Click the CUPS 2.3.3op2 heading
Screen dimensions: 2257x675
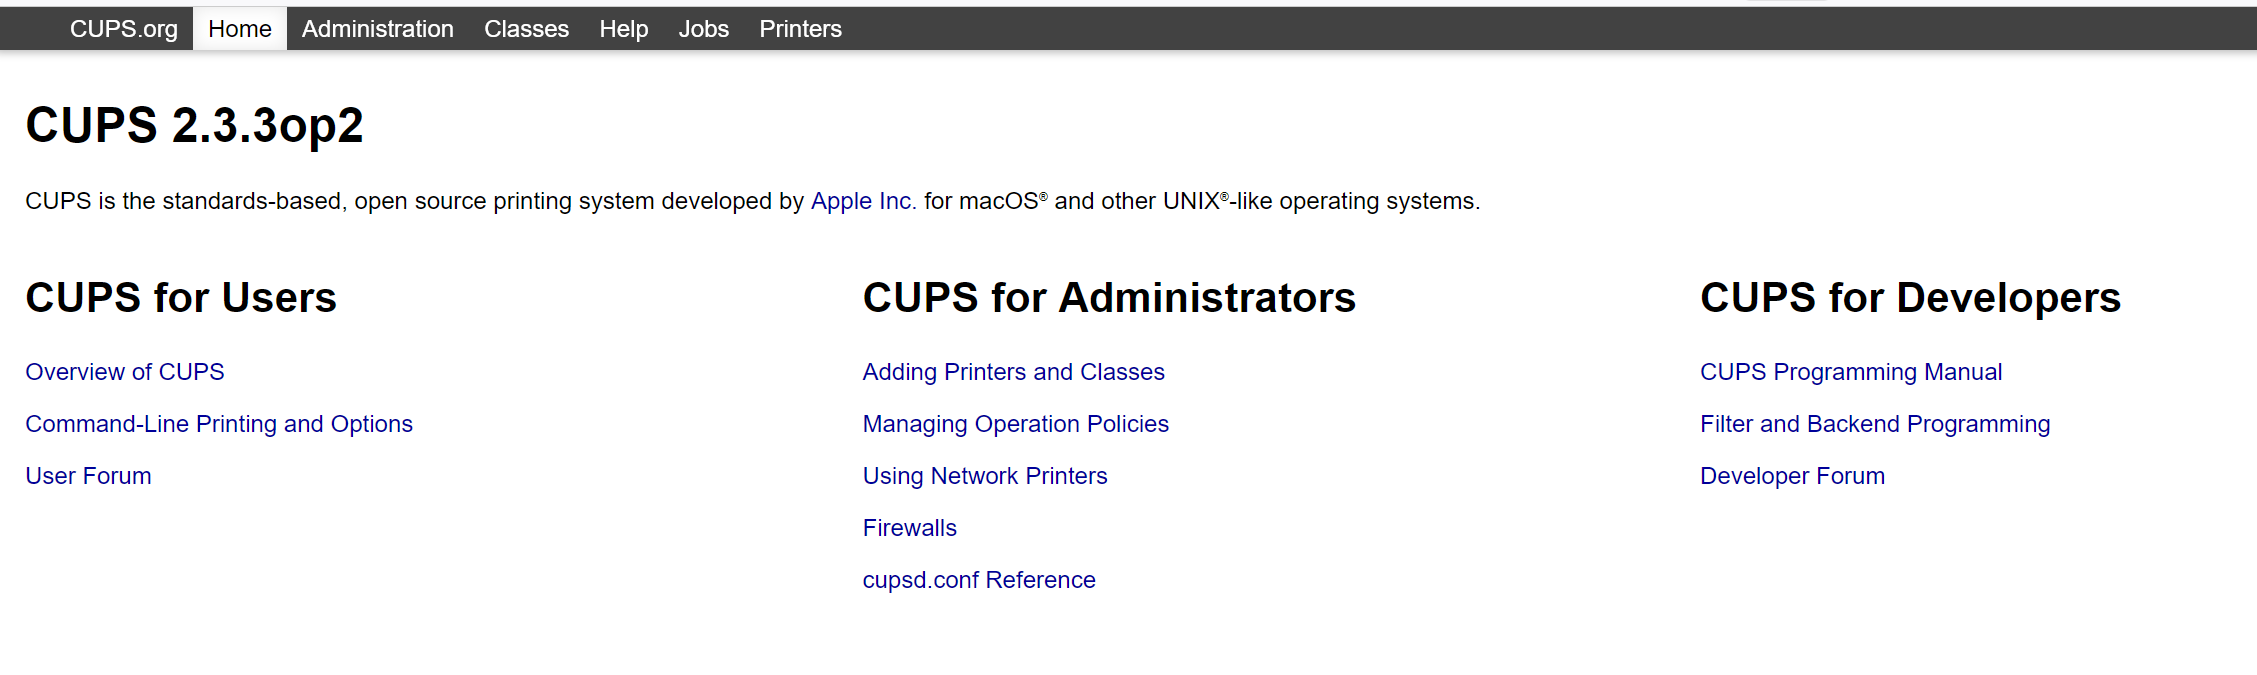(194, 125)
